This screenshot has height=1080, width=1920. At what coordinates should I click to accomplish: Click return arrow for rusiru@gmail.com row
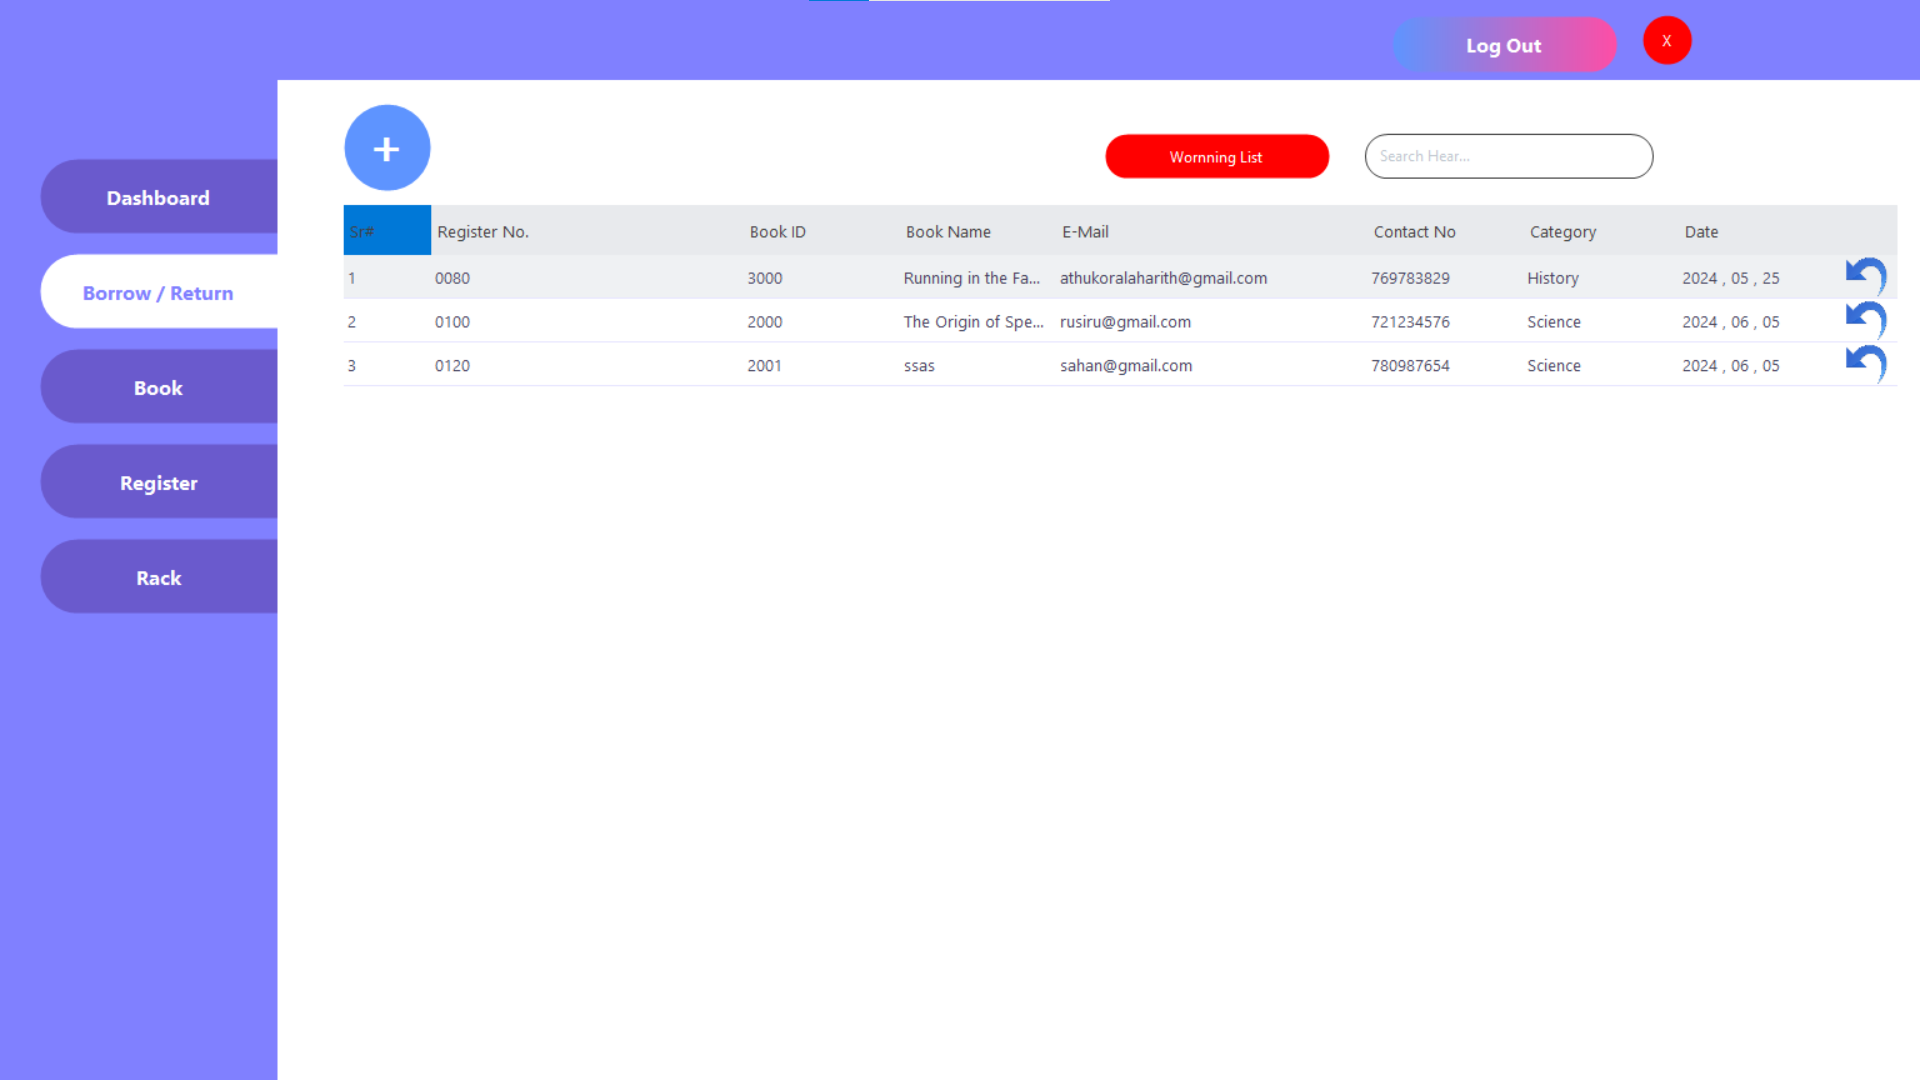point(1865,320)
